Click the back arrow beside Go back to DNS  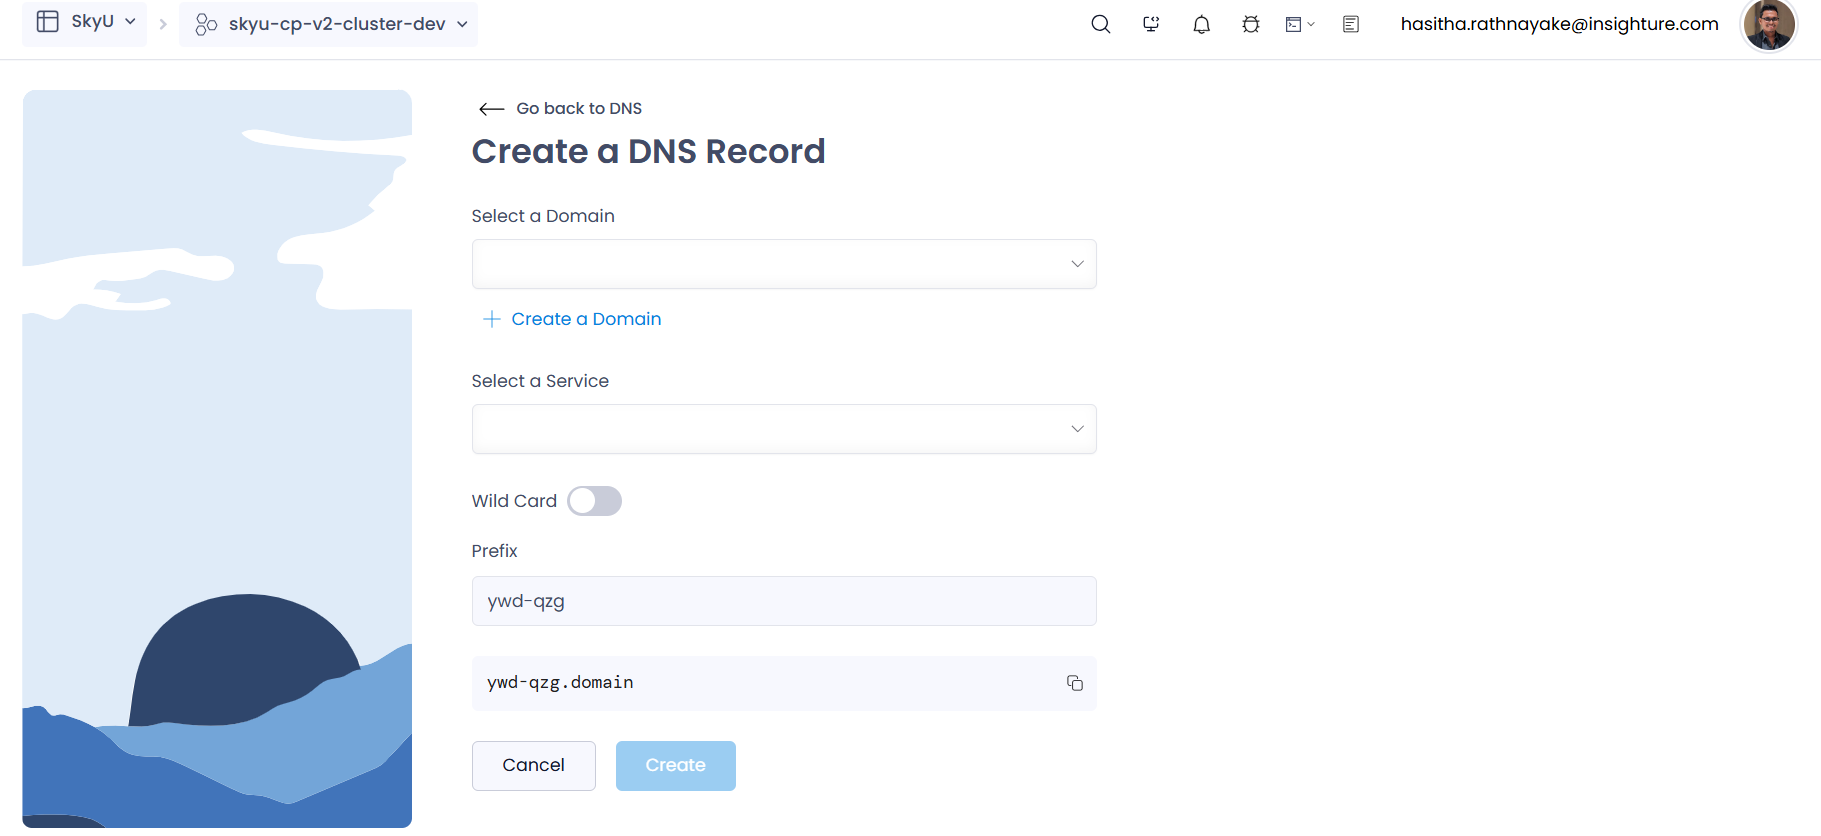coord(491,109)
